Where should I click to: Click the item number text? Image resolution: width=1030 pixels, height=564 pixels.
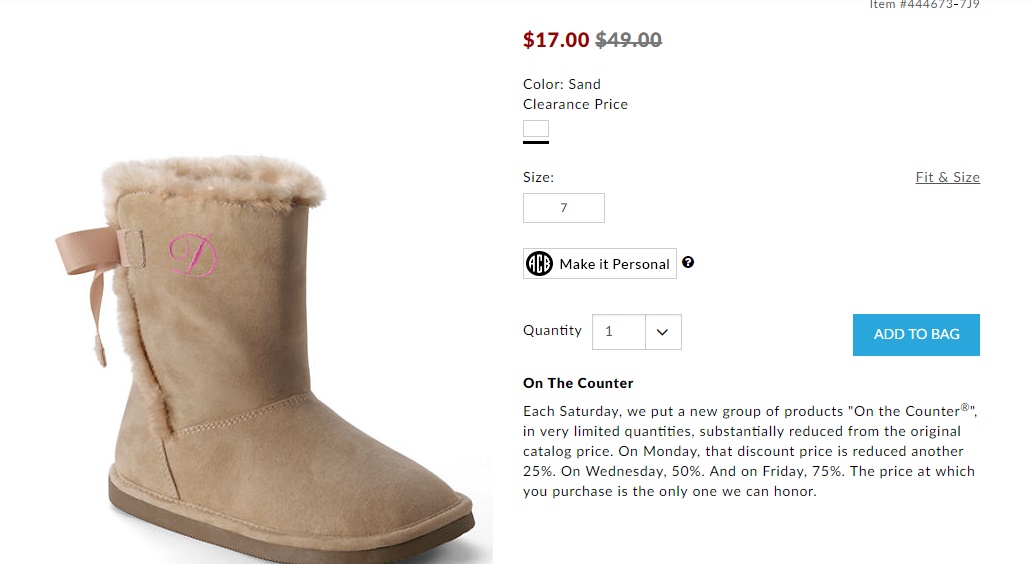(x=923, y=5)
